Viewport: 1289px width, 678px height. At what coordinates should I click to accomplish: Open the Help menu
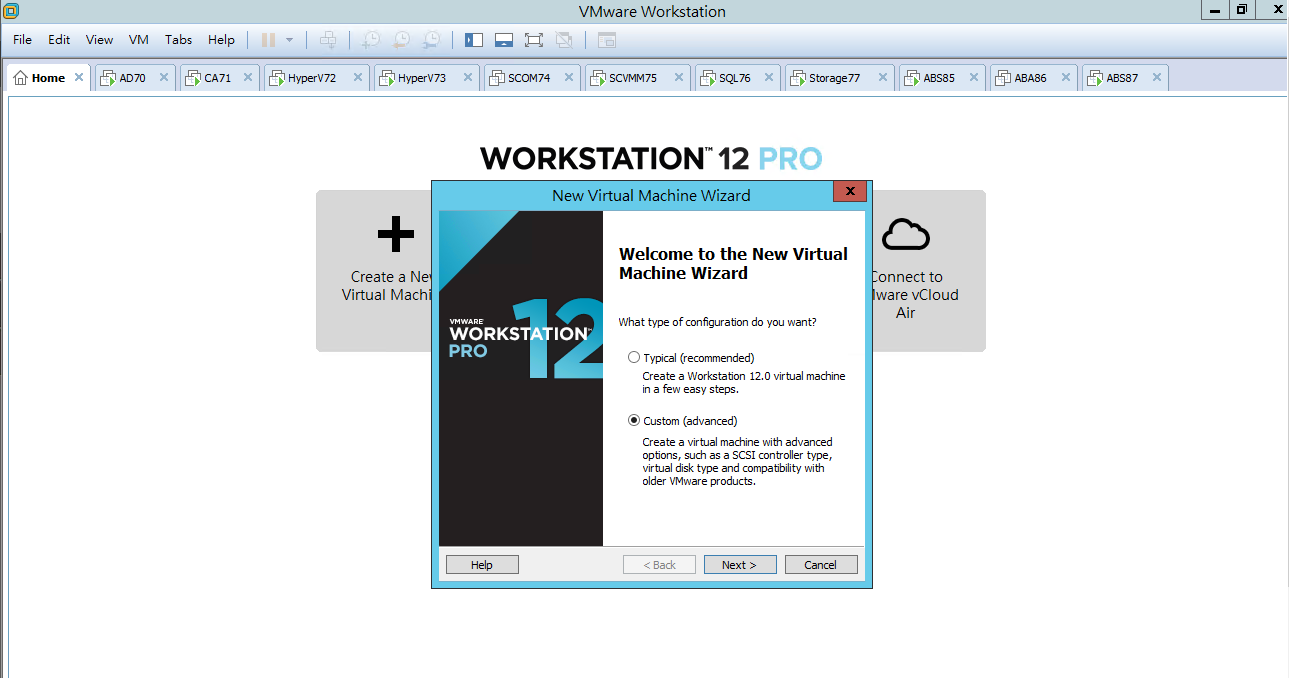click(x=221, y=40)
